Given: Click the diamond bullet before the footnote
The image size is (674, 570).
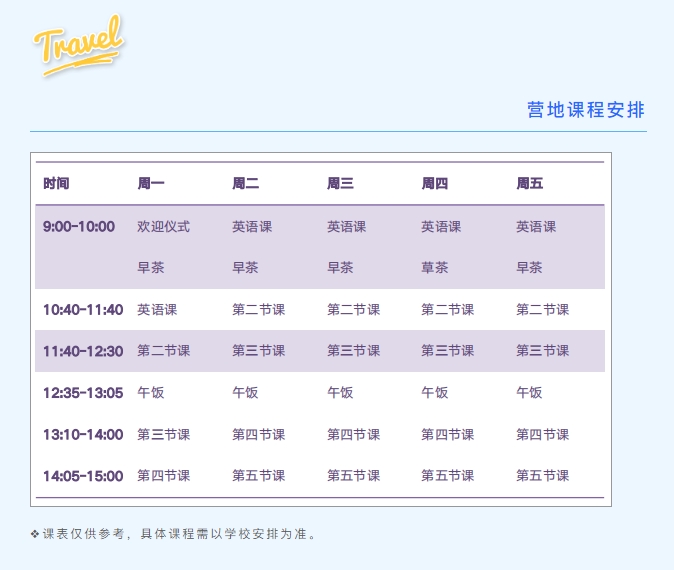Looking at the screenshot, I should [x=34, y=534].
